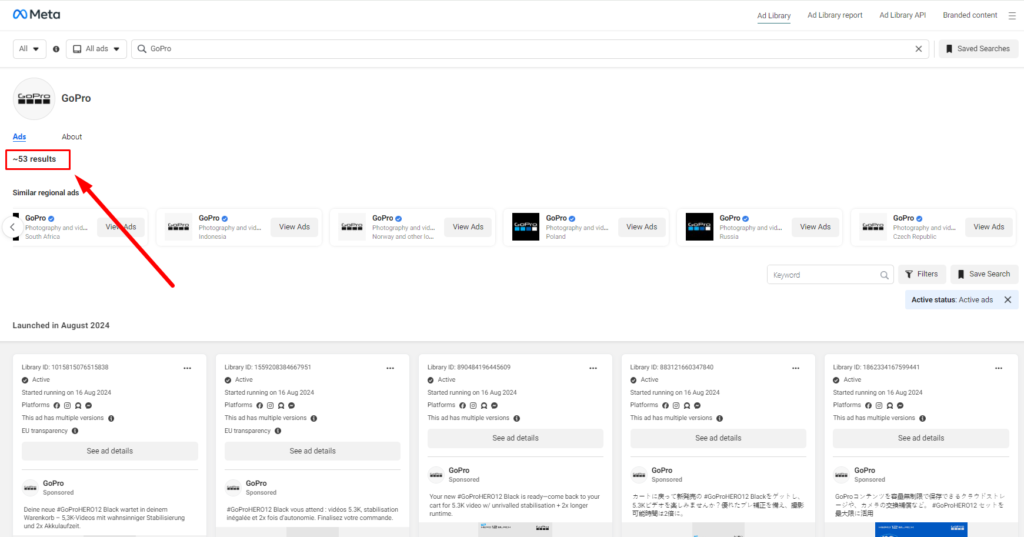Screen dimensions: 1024x537
Task: Click multiple versions info icon on third ad
Action: pos(517,418)
